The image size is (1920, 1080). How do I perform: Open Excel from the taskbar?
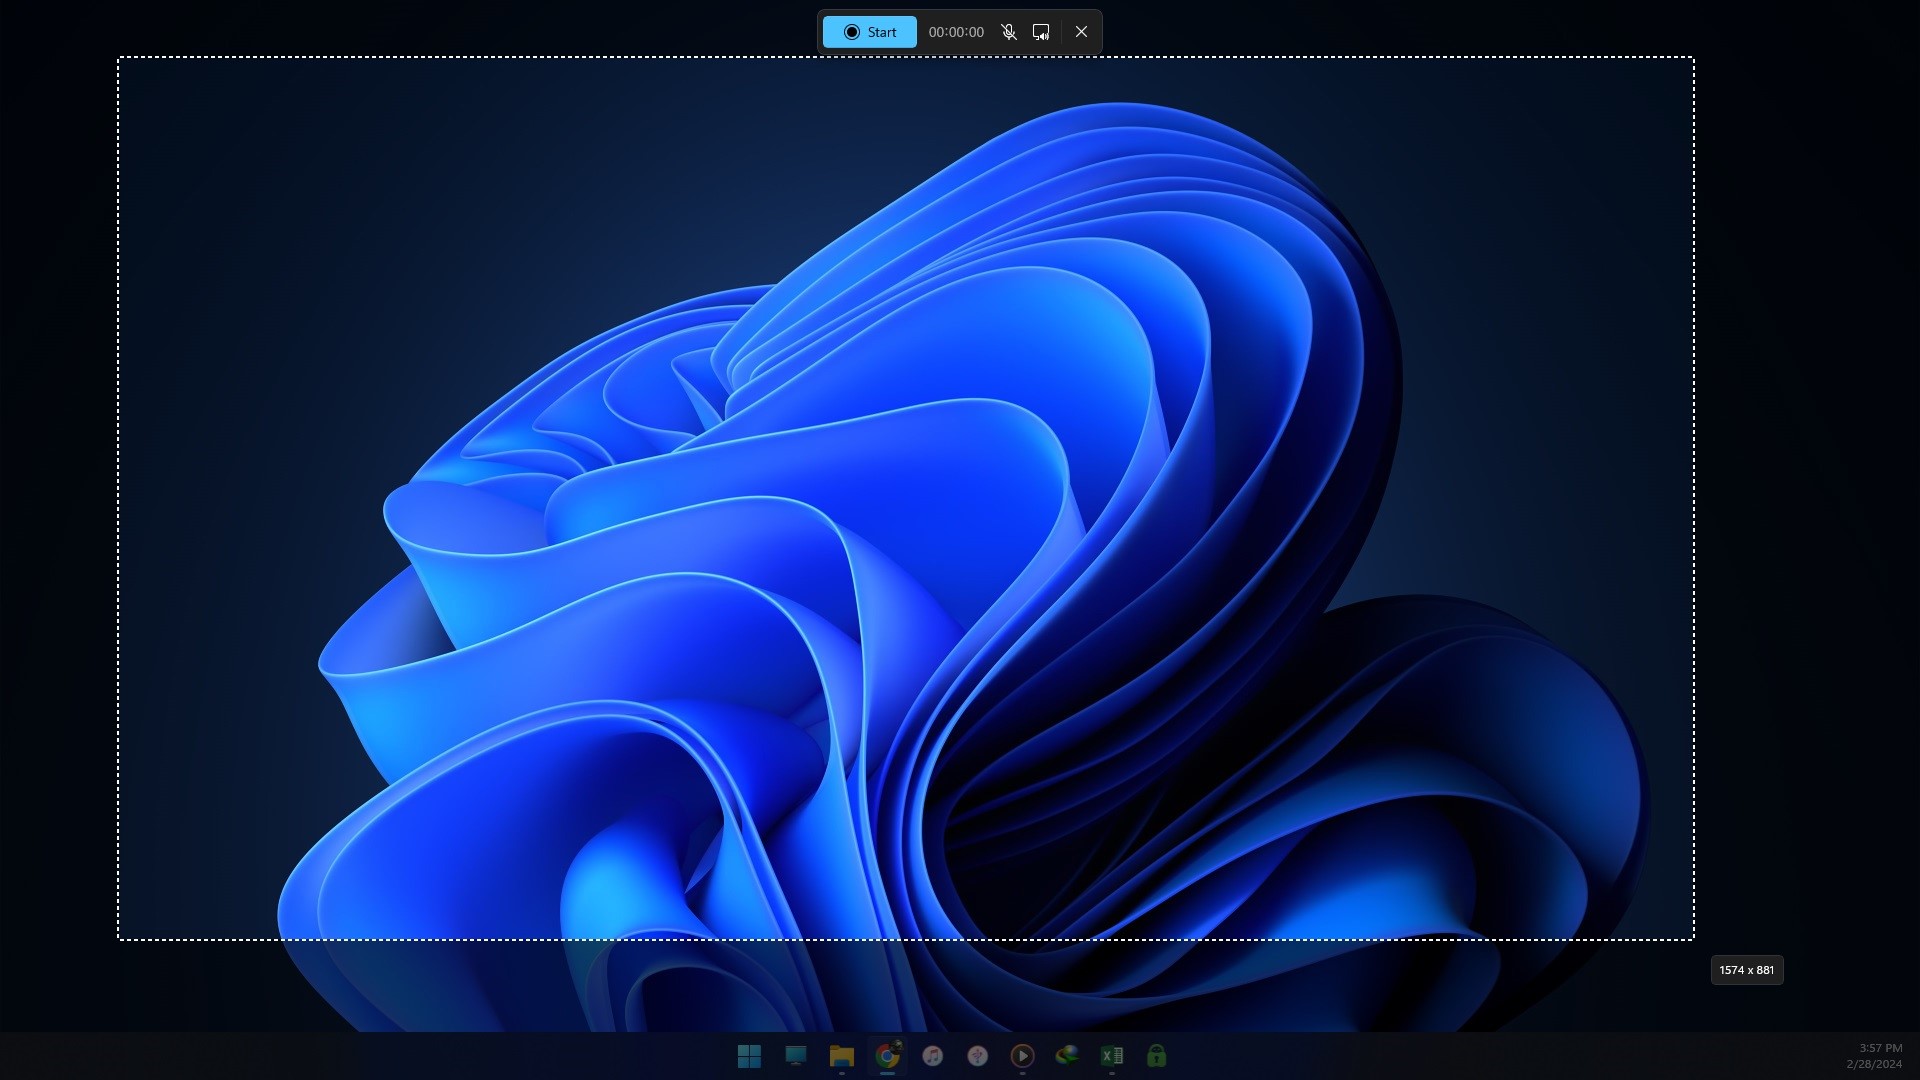point(1112,1056)
